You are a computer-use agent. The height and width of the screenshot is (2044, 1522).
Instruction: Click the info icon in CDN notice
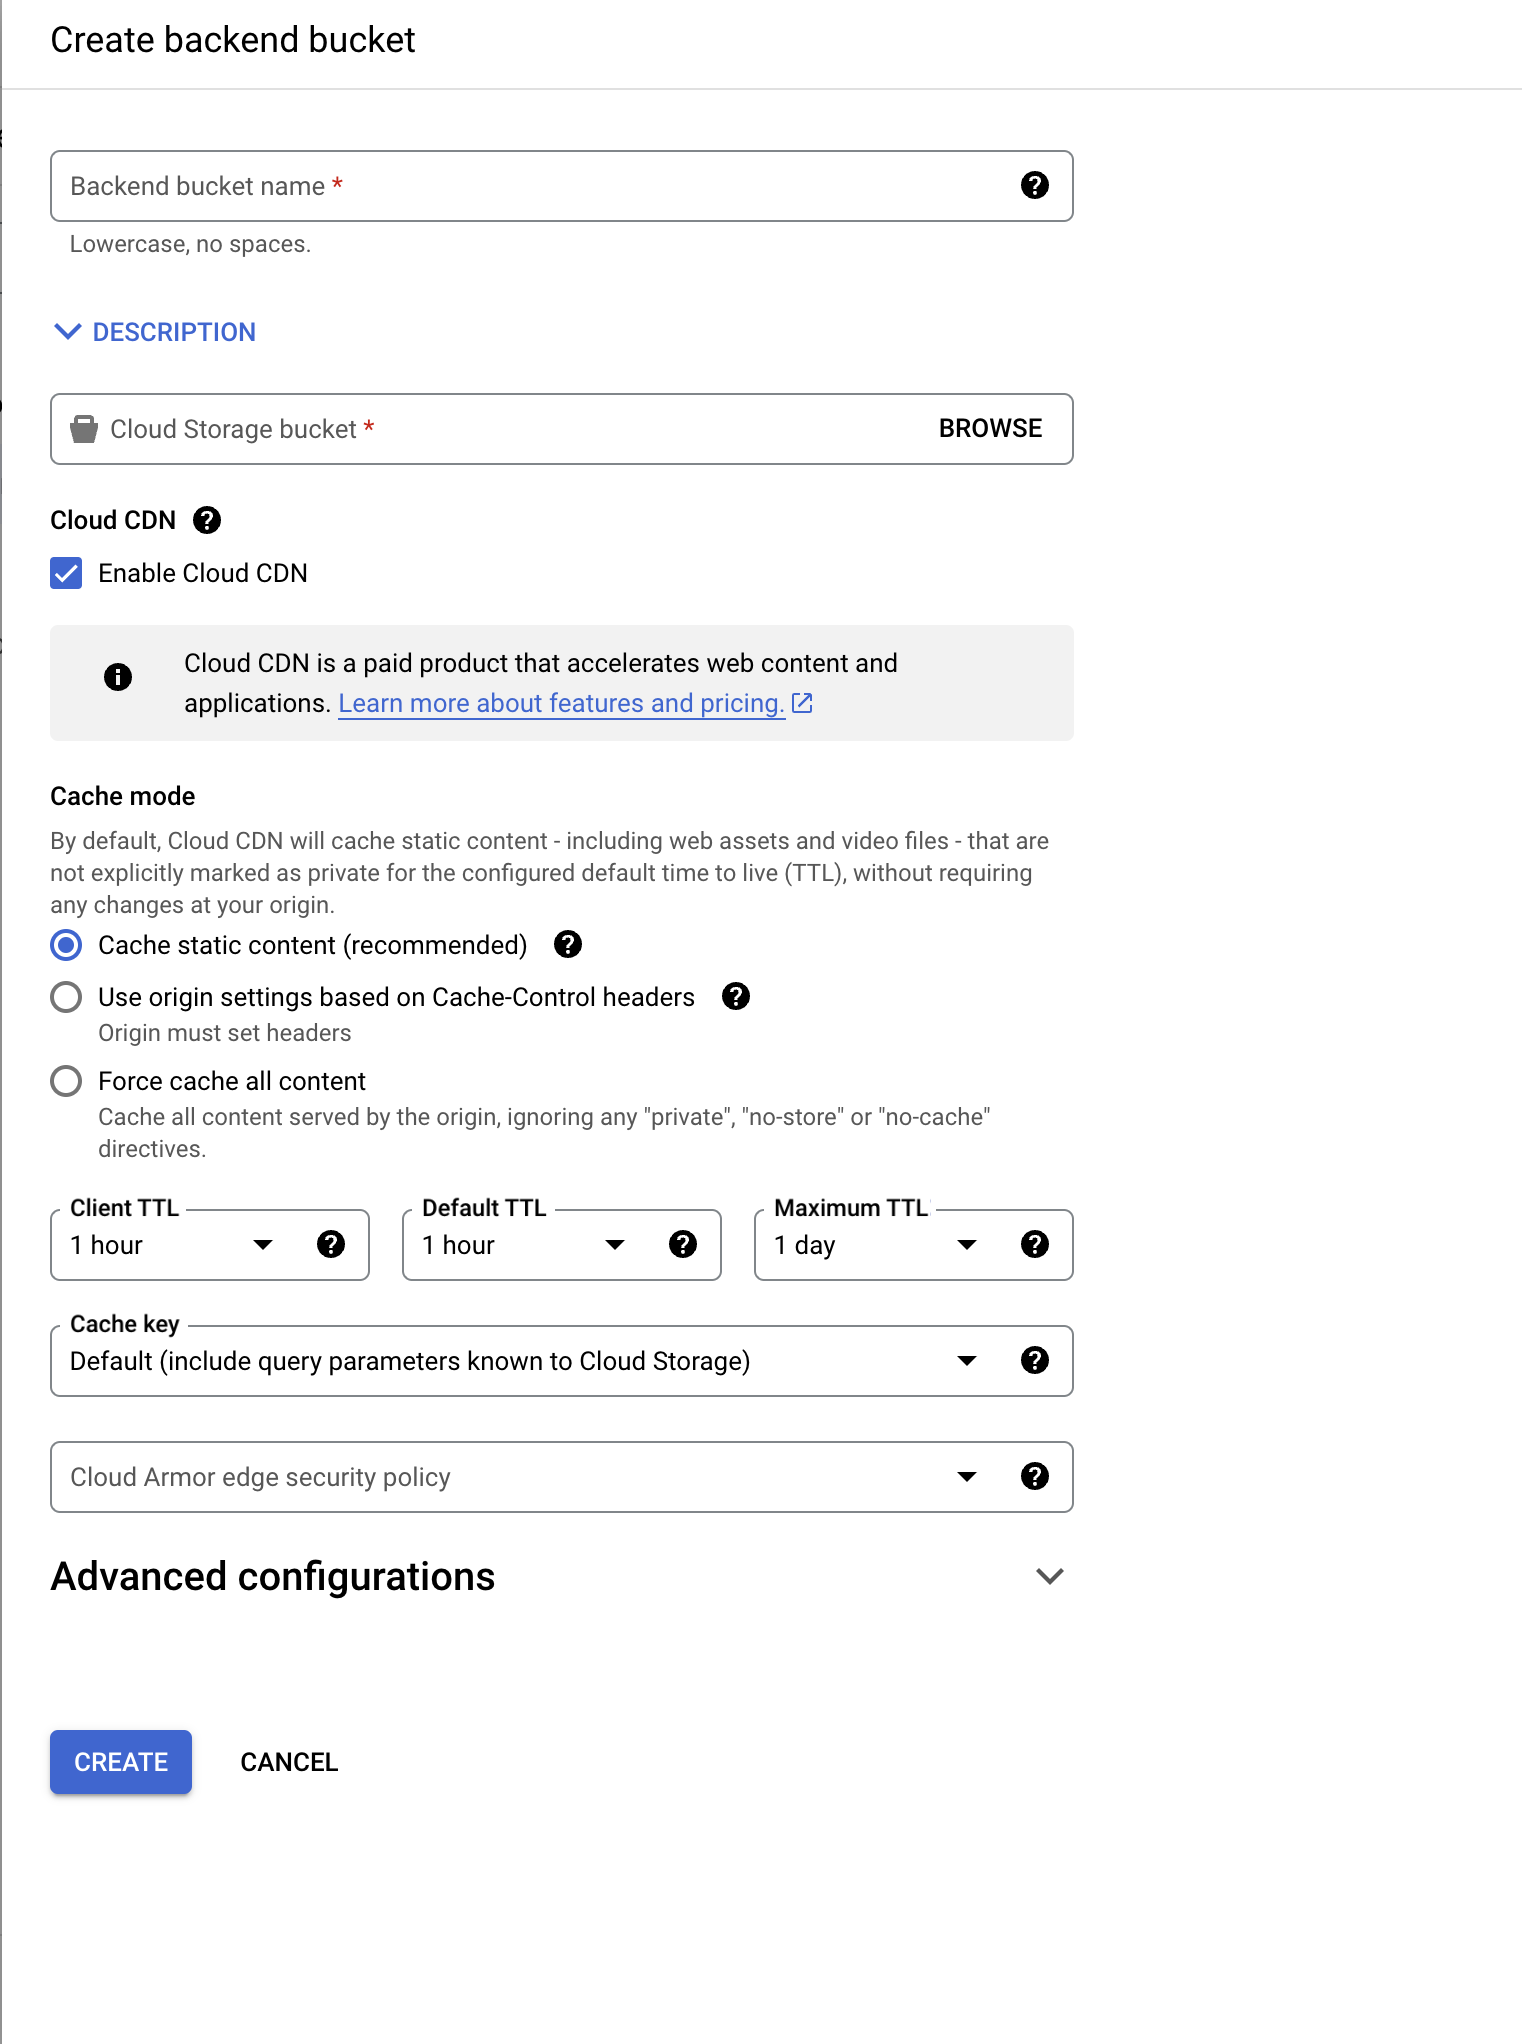[118, 677]
